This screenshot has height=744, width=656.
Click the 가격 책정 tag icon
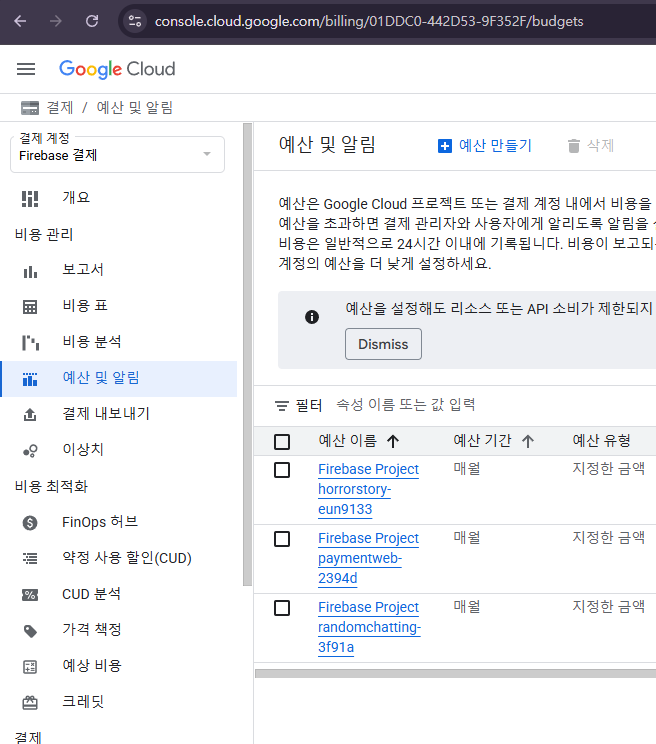[x=30, y=631]
